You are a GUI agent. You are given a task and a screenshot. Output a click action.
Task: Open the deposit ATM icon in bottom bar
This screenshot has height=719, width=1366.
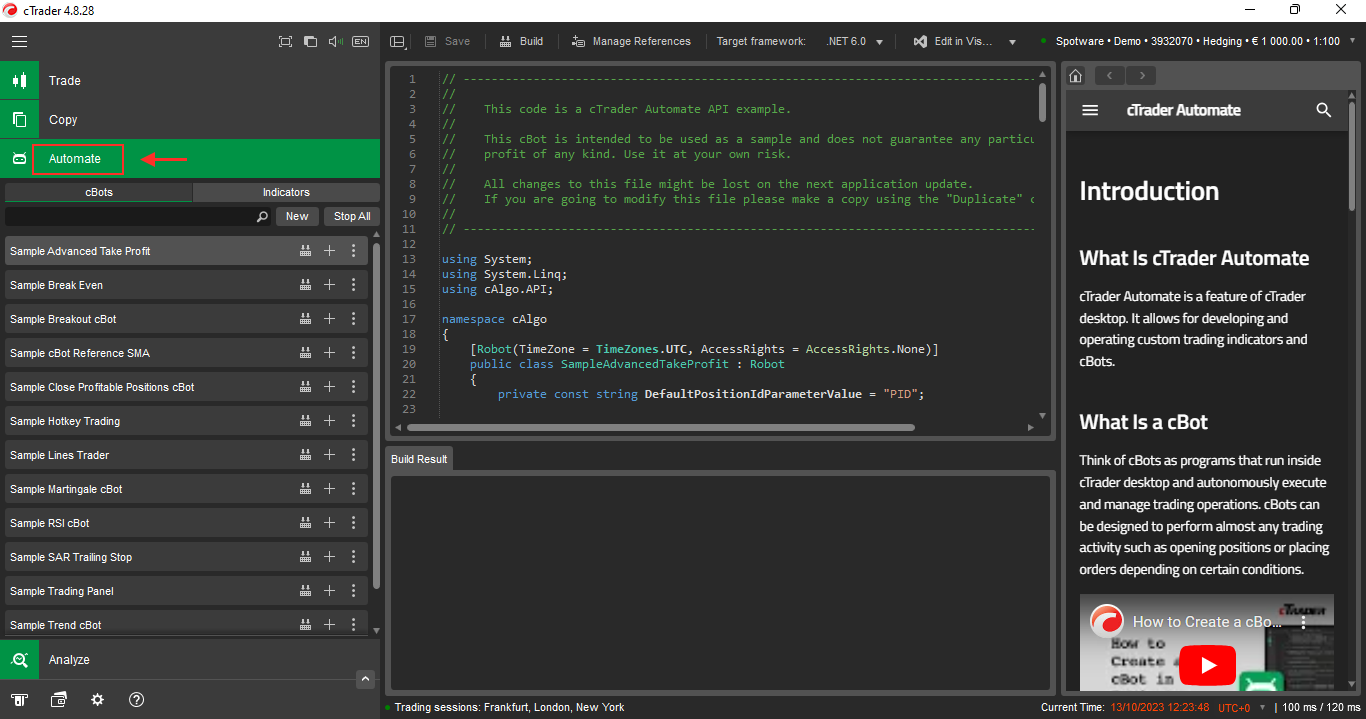[x=19, y=700]
